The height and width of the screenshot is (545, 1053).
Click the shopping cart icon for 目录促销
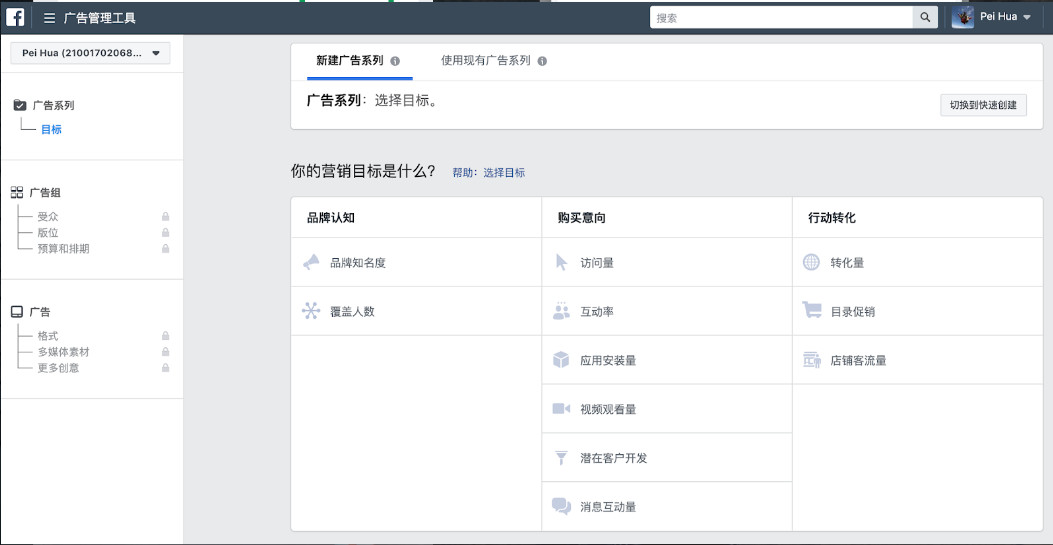point(811,311)
